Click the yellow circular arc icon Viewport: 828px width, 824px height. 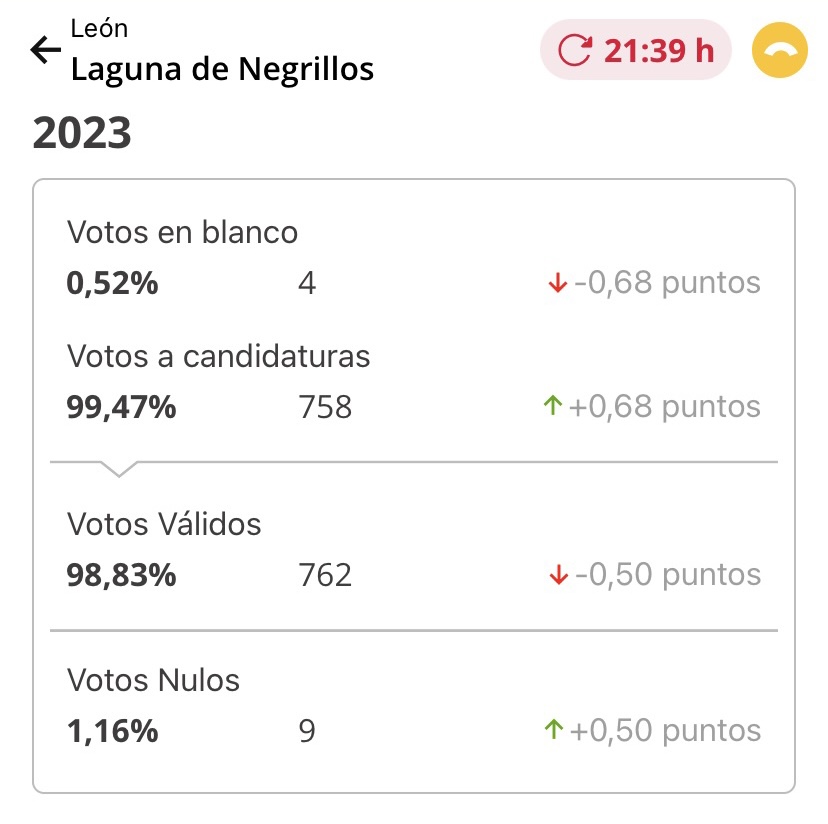779,50
